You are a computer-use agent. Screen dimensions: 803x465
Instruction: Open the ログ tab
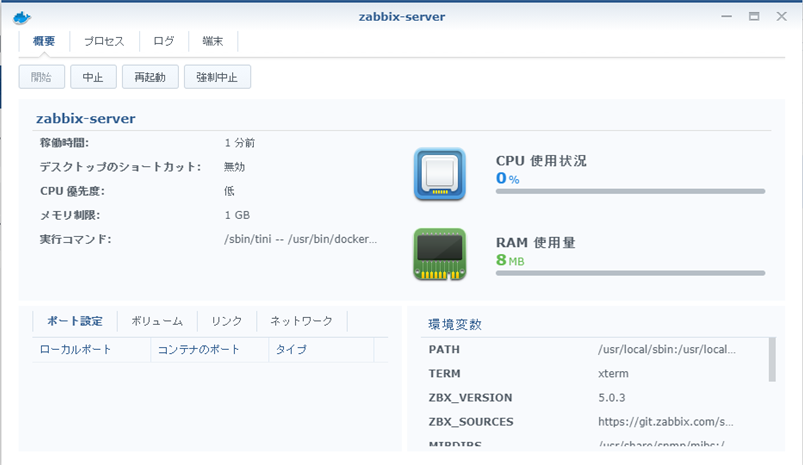coord(164,41)
